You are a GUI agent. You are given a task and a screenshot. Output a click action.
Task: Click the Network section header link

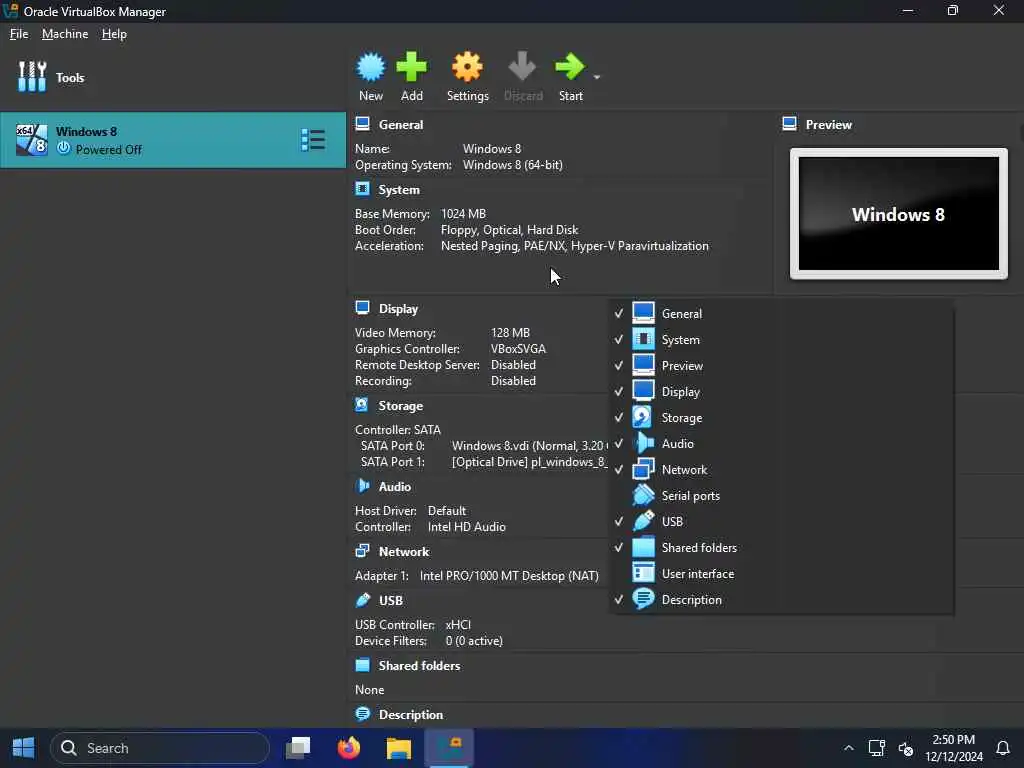404,552
